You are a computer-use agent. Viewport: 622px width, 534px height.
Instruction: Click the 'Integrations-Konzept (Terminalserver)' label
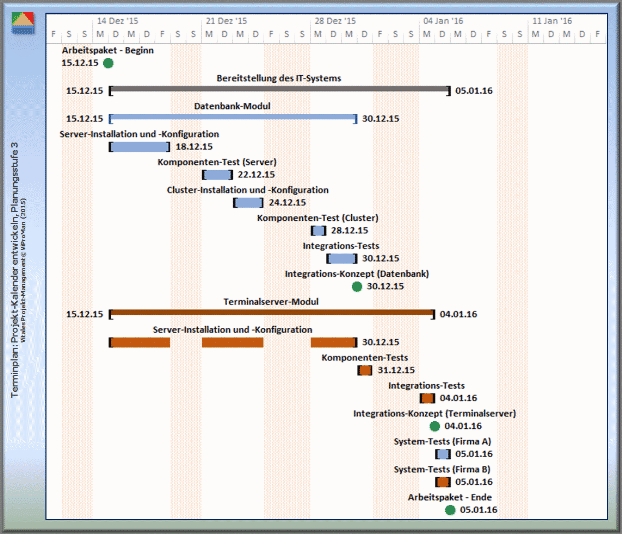tap(435, 414)
